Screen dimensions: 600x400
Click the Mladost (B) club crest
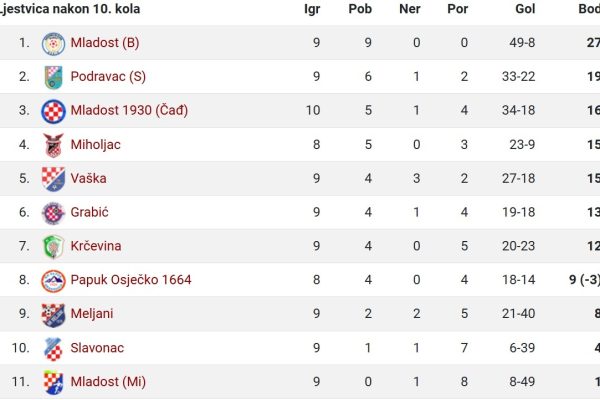click(53, 44)
